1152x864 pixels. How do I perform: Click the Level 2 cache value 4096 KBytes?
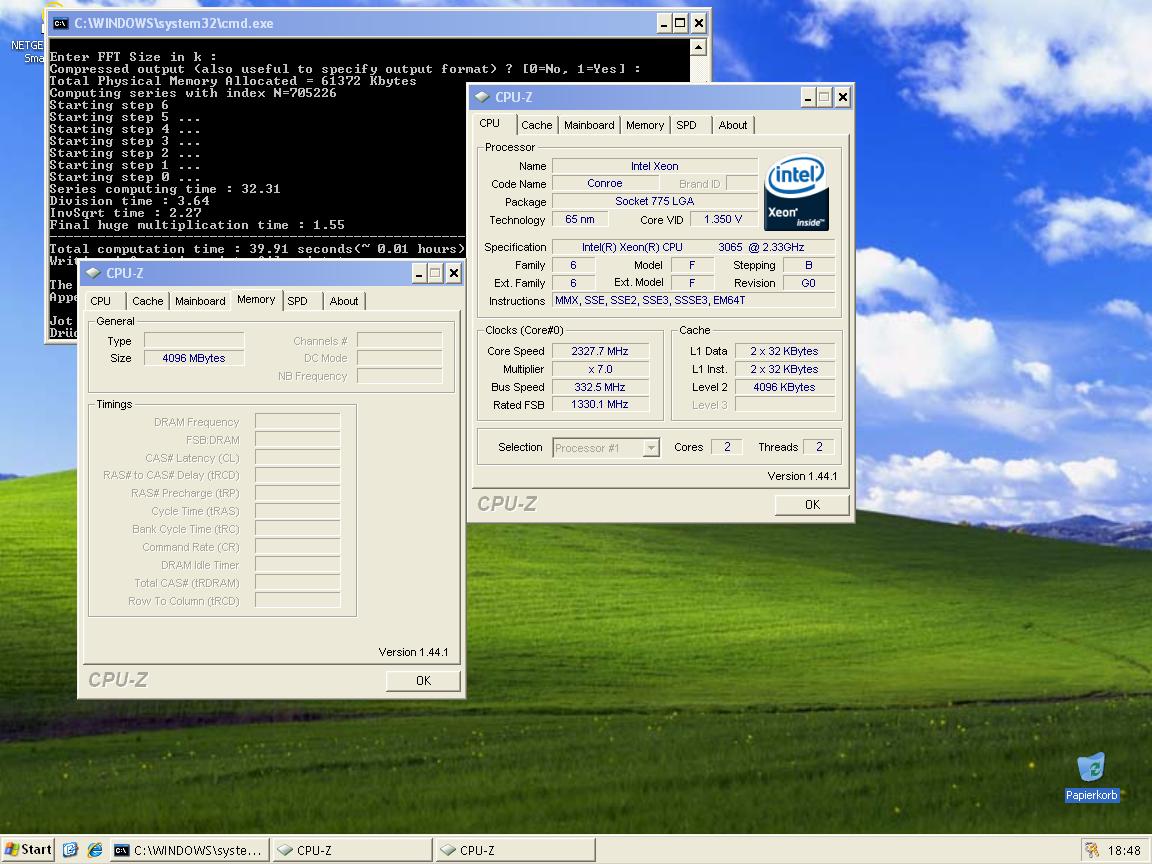[x=785, y=387]
